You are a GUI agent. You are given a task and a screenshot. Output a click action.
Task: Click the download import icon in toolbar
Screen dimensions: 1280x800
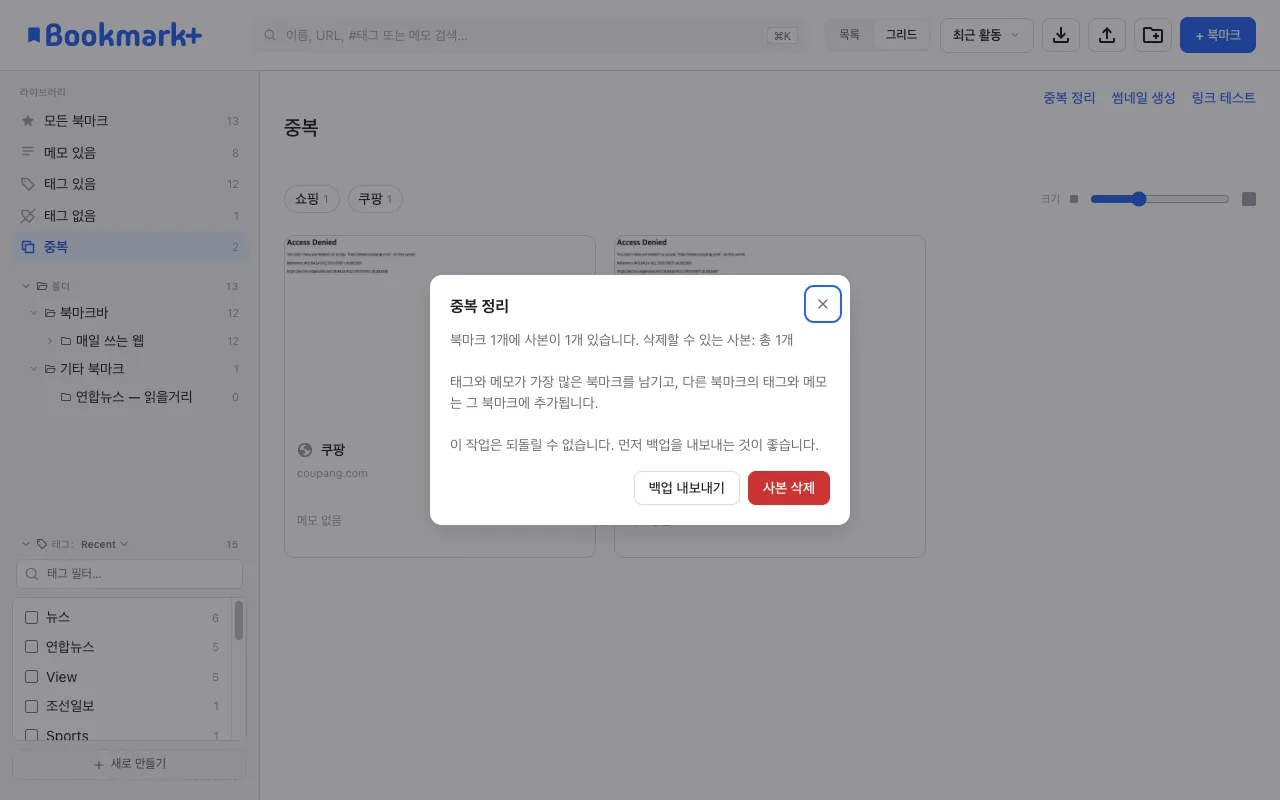point(1061,35)
